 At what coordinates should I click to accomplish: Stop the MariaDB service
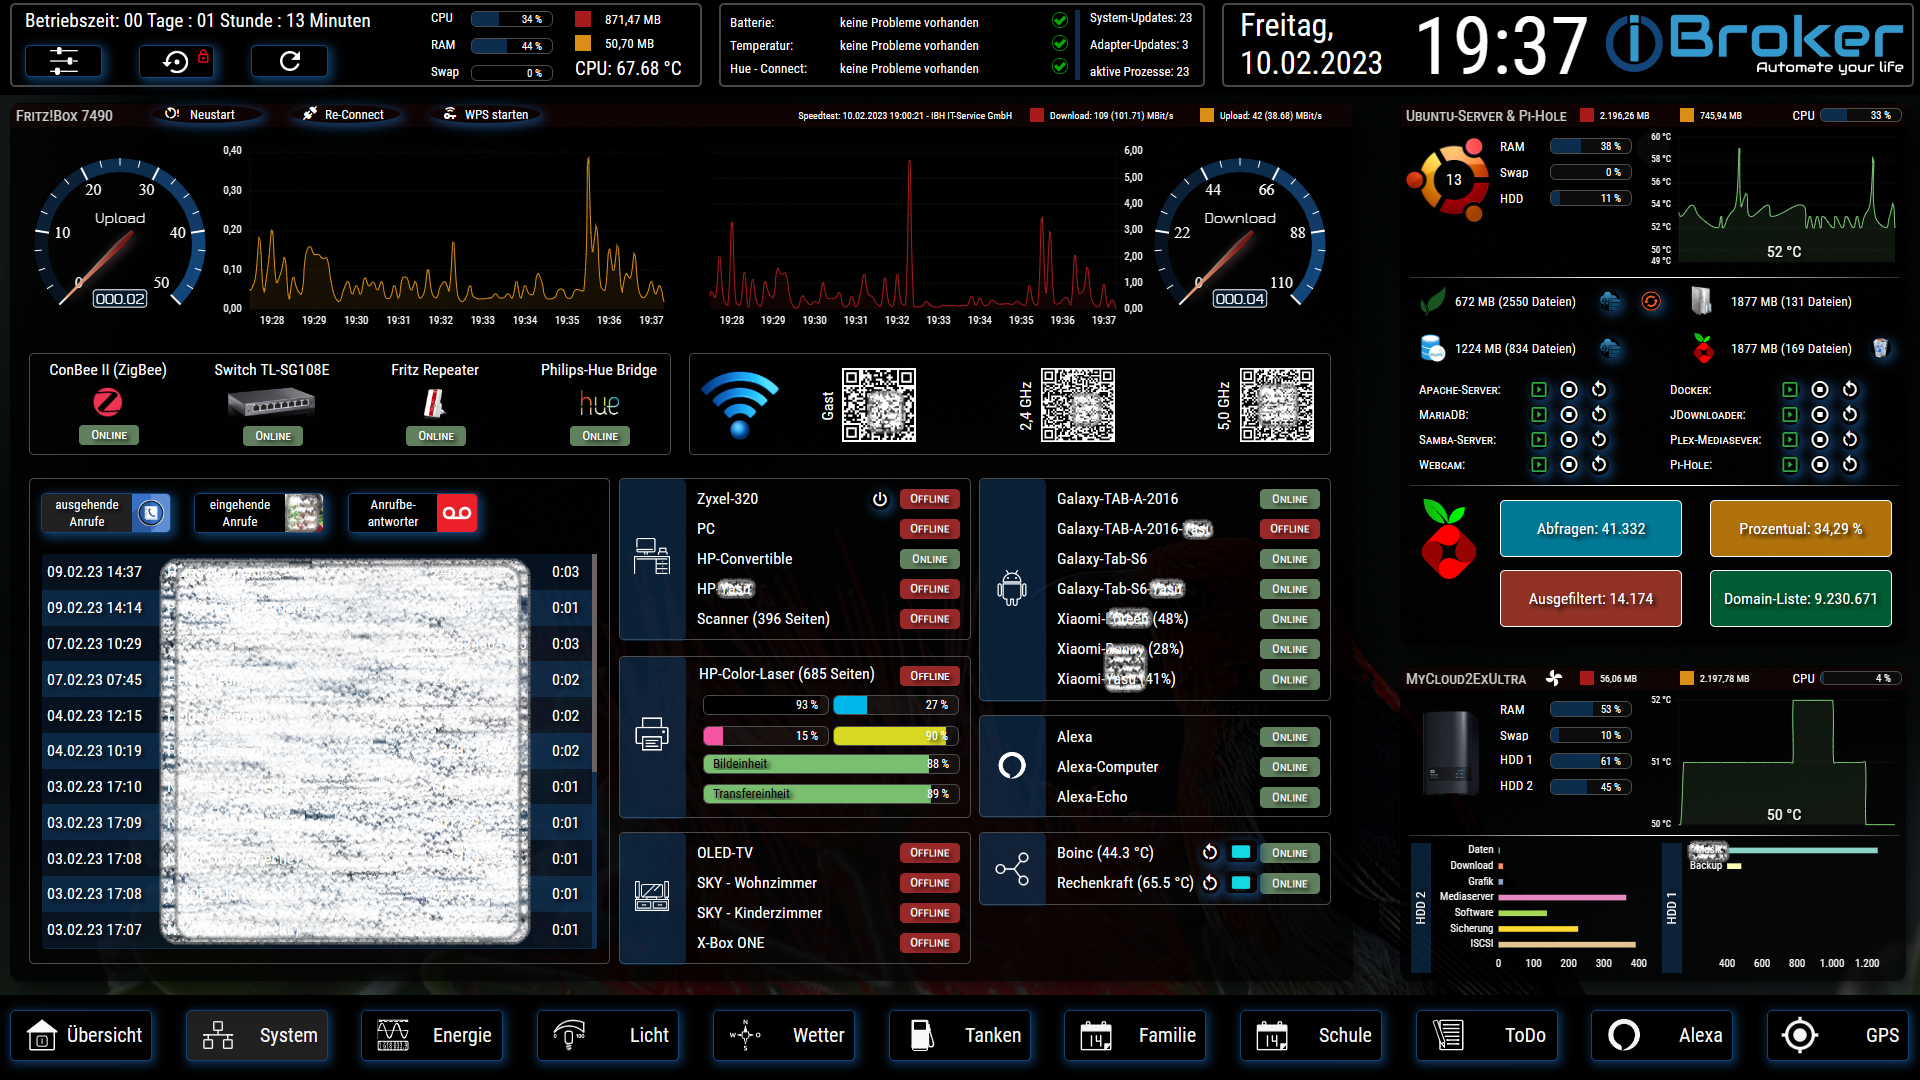click(1569, 415)
